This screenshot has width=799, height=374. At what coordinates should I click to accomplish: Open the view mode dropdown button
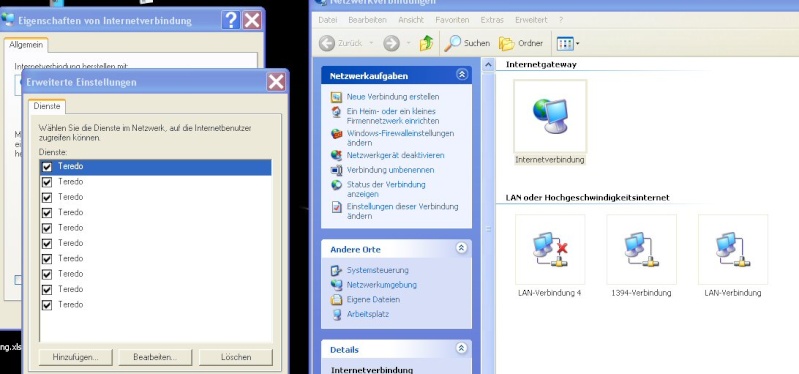point(568,44)
